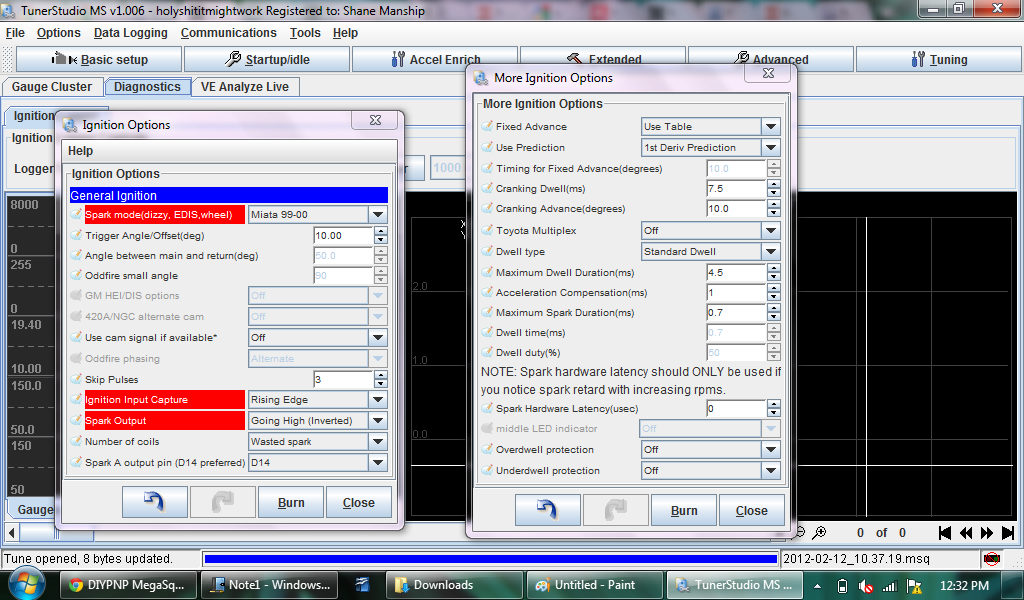Click the help icon beside Overdwell protection

pyautogui.click(x=487, y=449)
